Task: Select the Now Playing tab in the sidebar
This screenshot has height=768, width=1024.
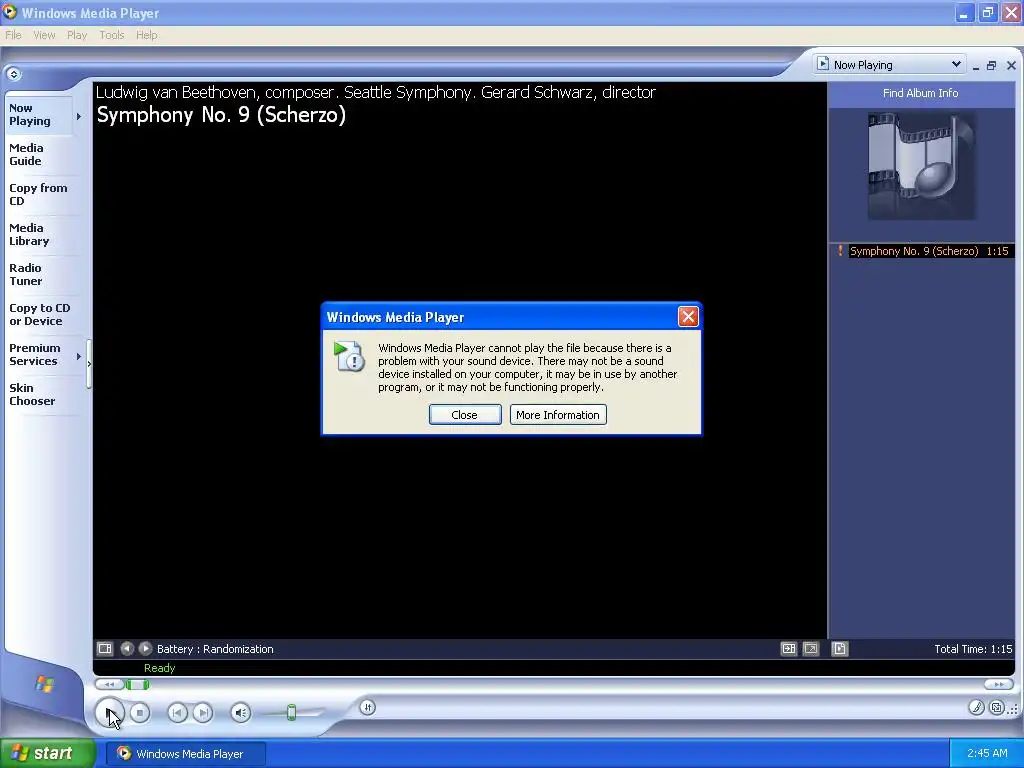Action: [38, 115]
